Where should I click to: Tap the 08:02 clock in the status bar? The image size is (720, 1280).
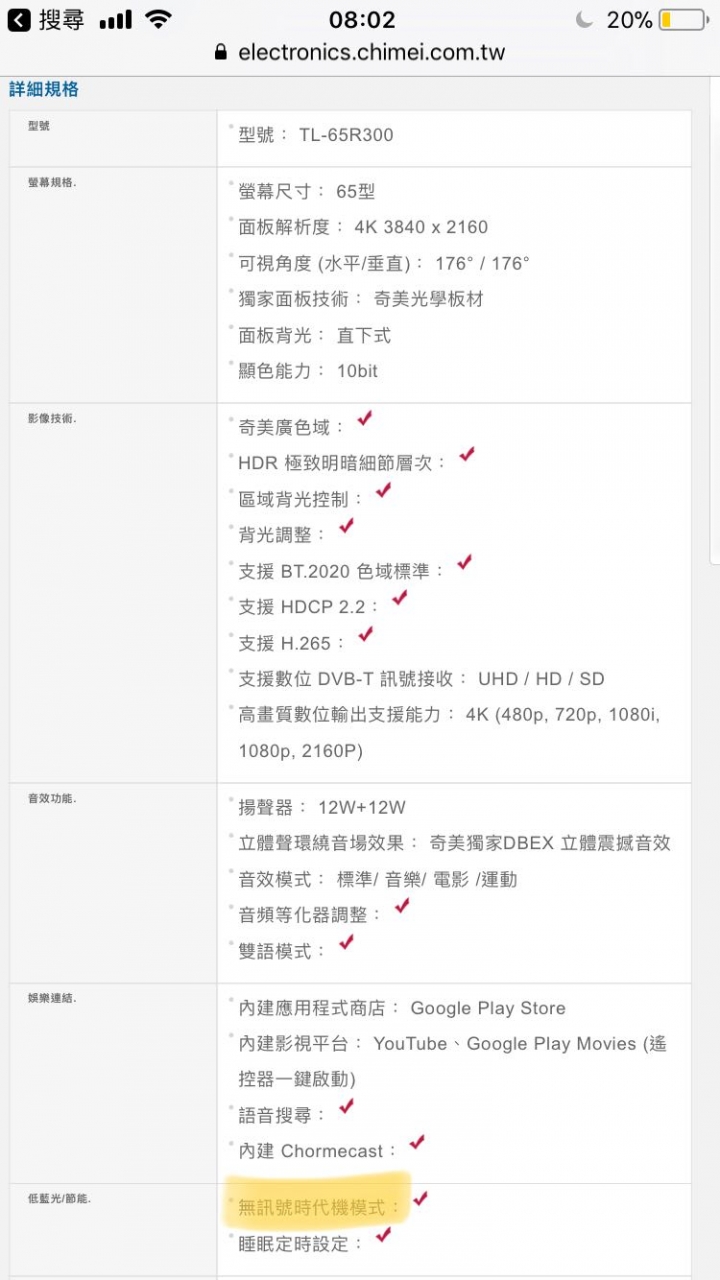coord(362,19)
